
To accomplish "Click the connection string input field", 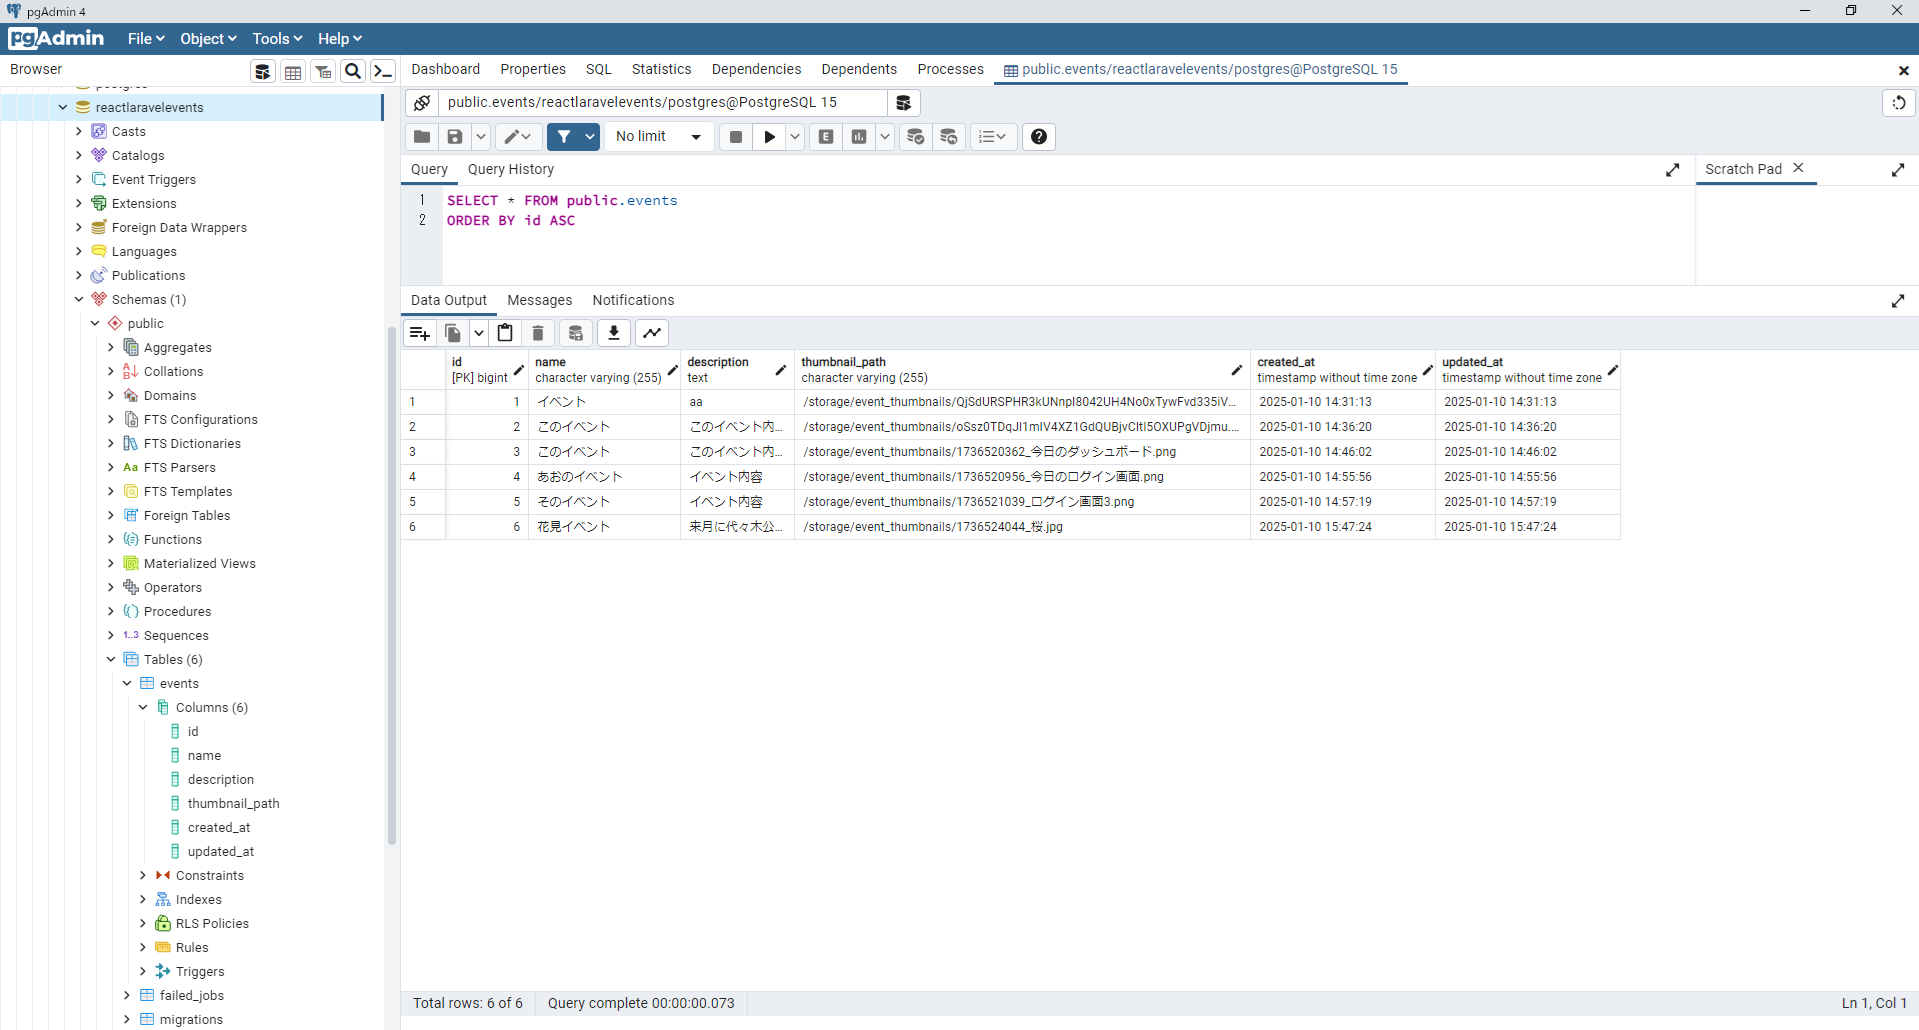I will [x=663, y=103].
